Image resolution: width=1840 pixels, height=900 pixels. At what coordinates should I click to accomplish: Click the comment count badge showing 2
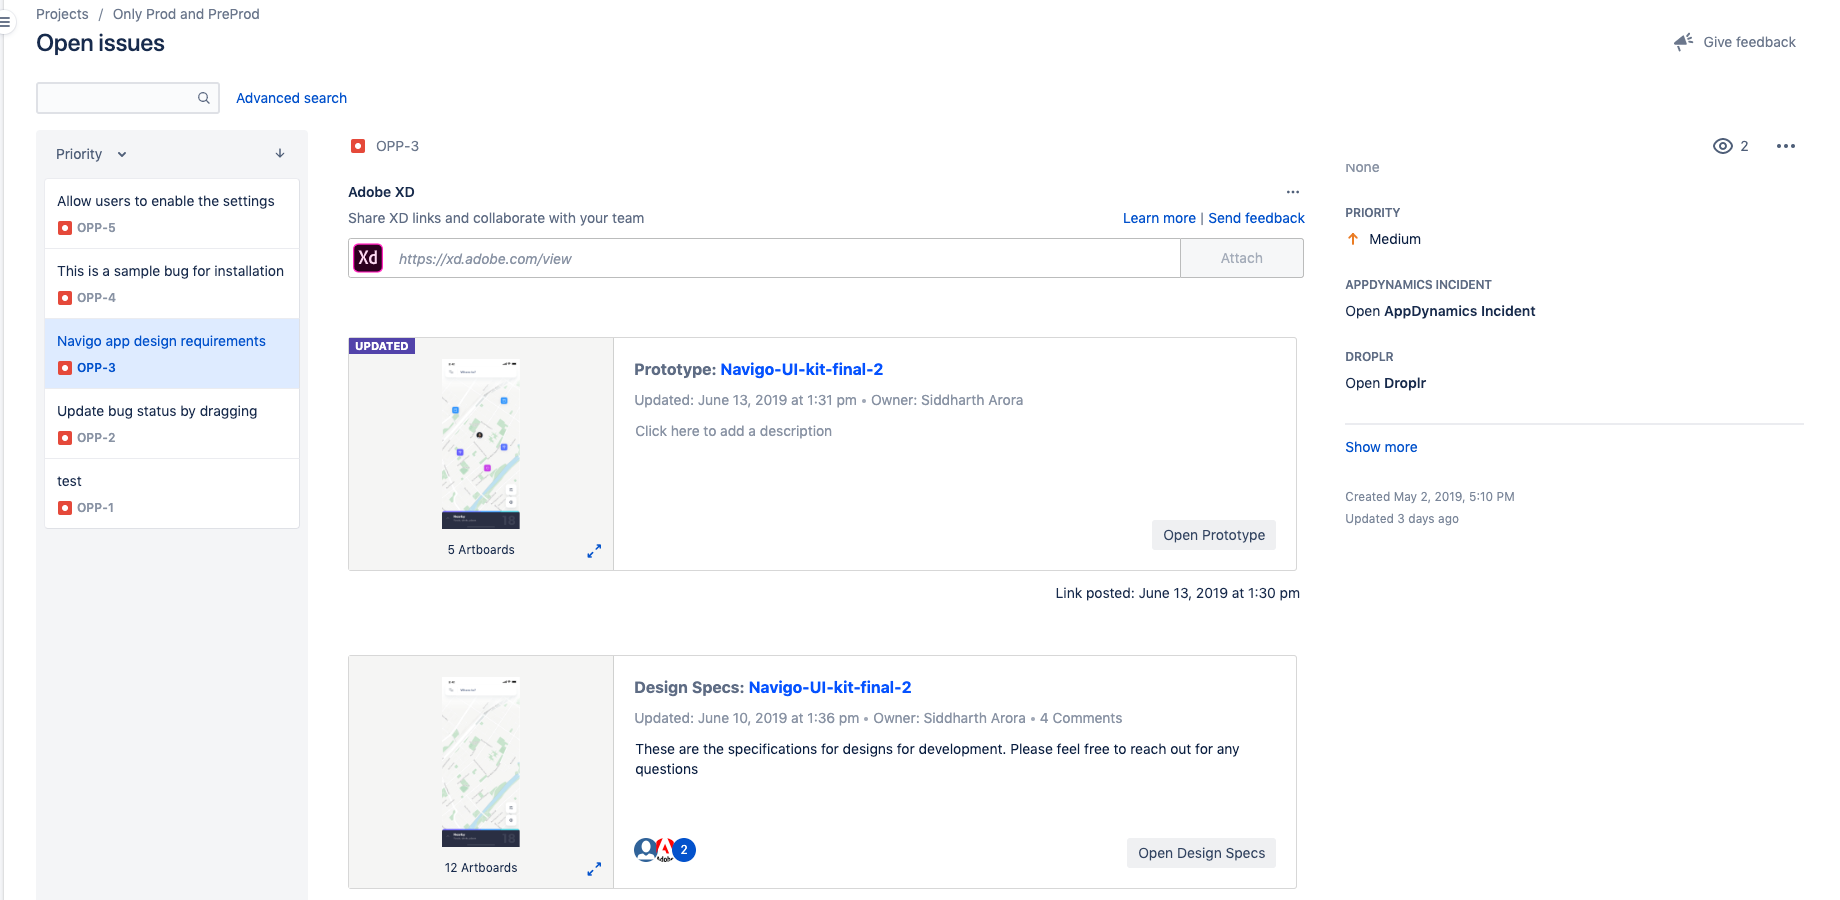tap(684, 850)
